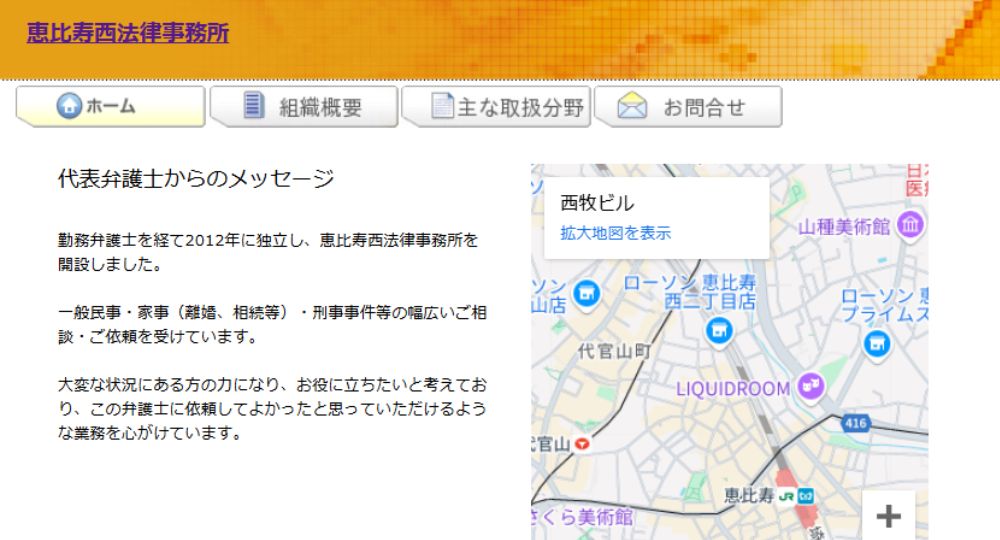
Task: Click the page icon beside 主な取扱分野
Action: click(x=442, y=106)
